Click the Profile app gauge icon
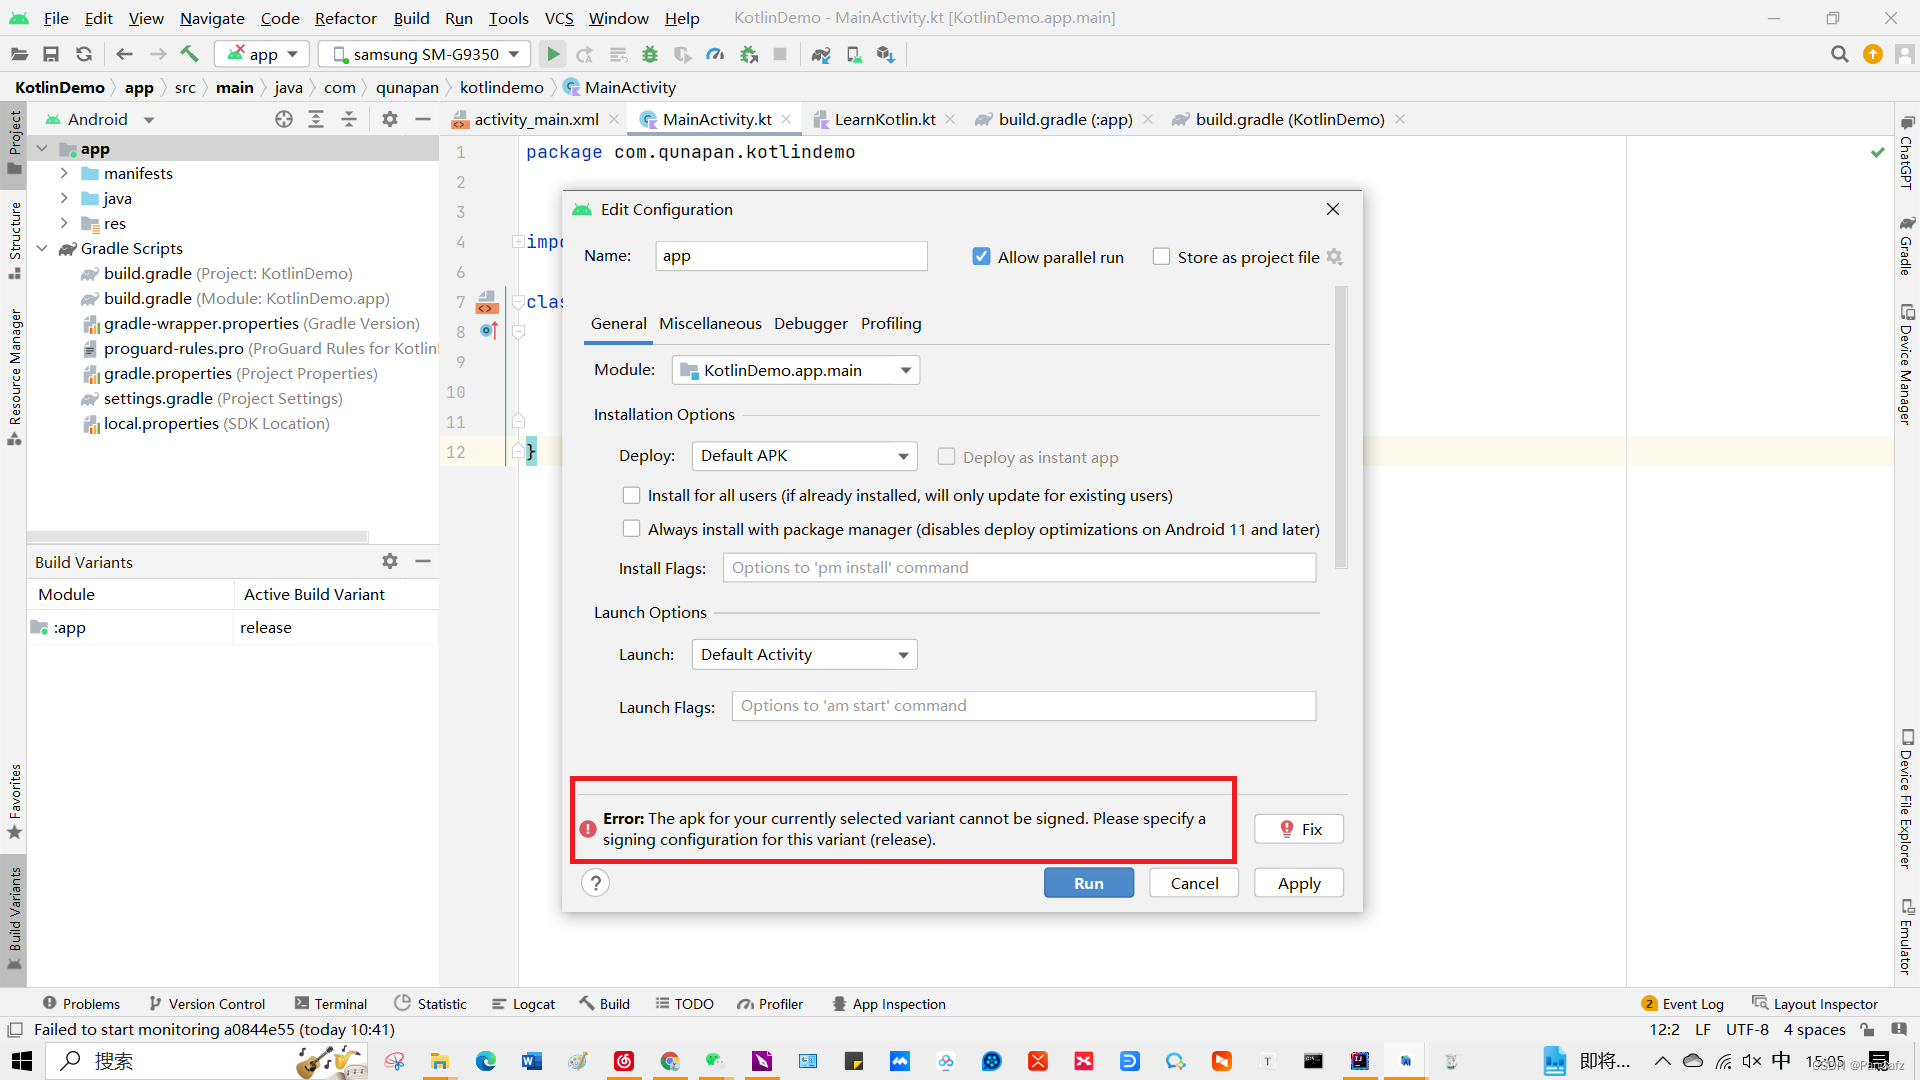 tap(715, 54)
